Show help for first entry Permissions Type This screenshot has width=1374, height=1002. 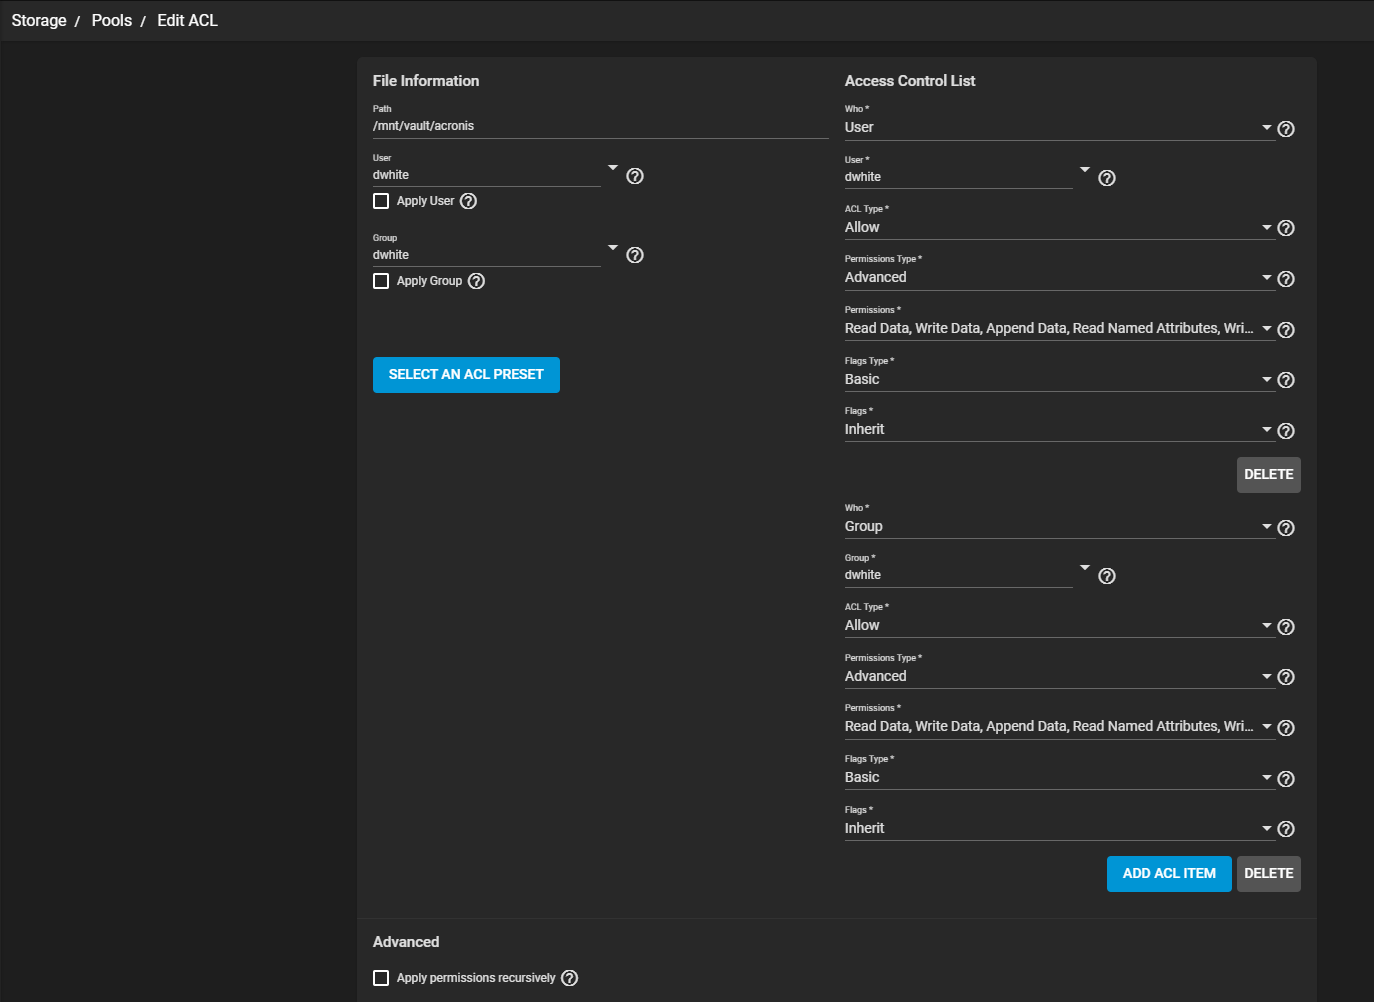[1286, 279]
